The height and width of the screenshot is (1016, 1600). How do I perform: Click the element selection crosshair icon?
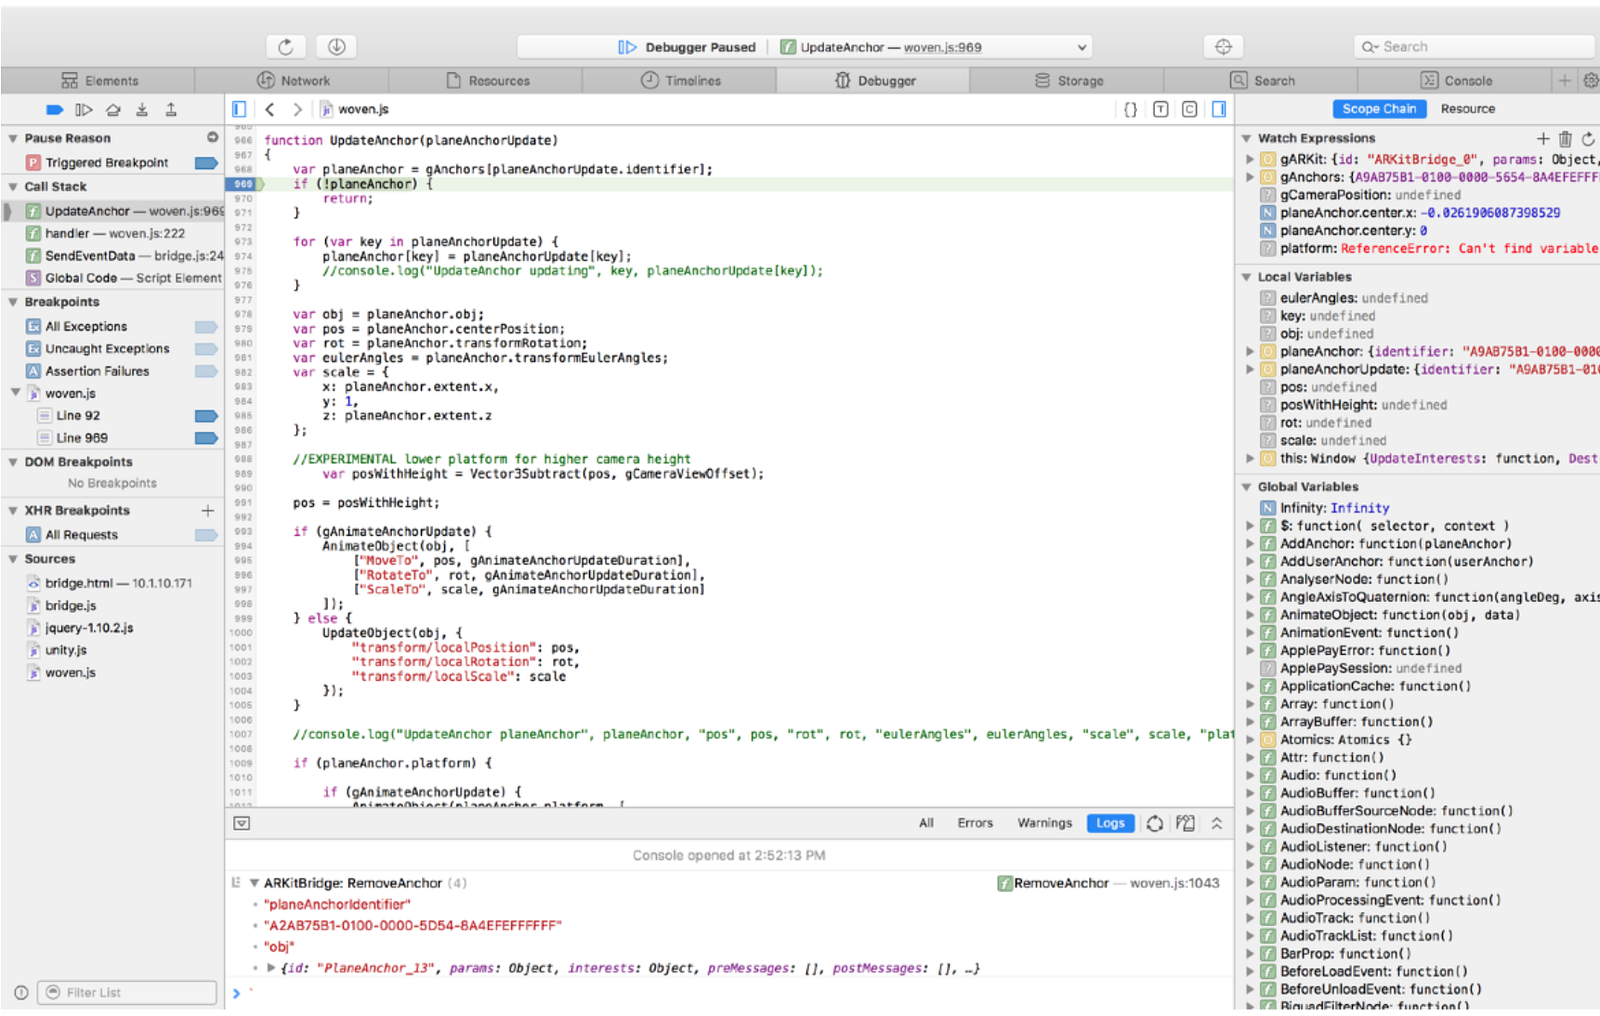(1223, 47)
